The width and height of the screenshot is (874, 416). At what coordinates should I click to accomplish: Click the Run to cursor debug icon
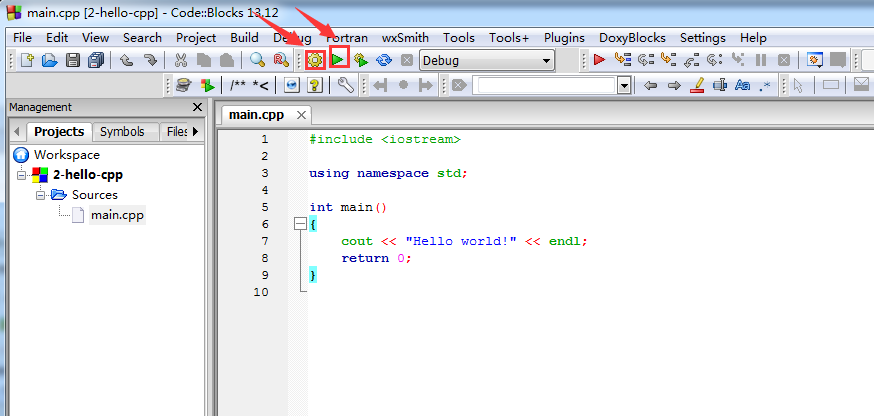pyautogui.click(x=623, y=59)
